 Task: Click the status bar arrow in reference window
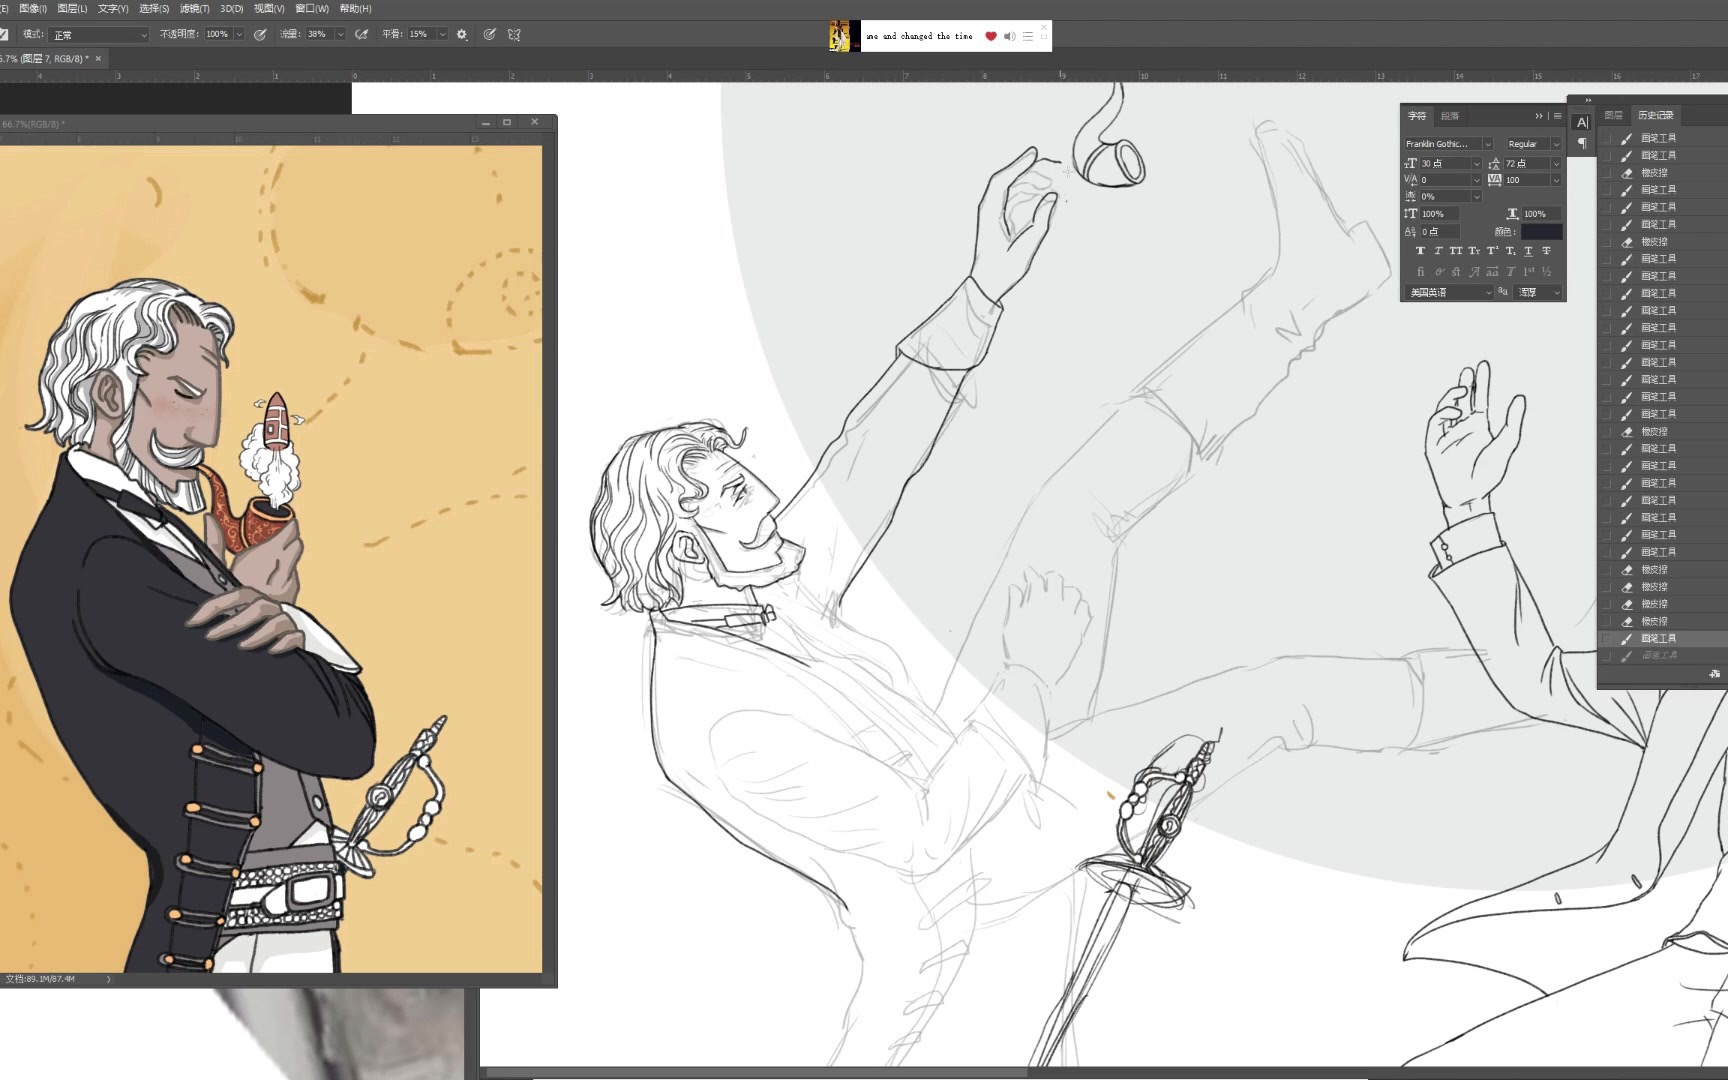[x=108, y=979]
